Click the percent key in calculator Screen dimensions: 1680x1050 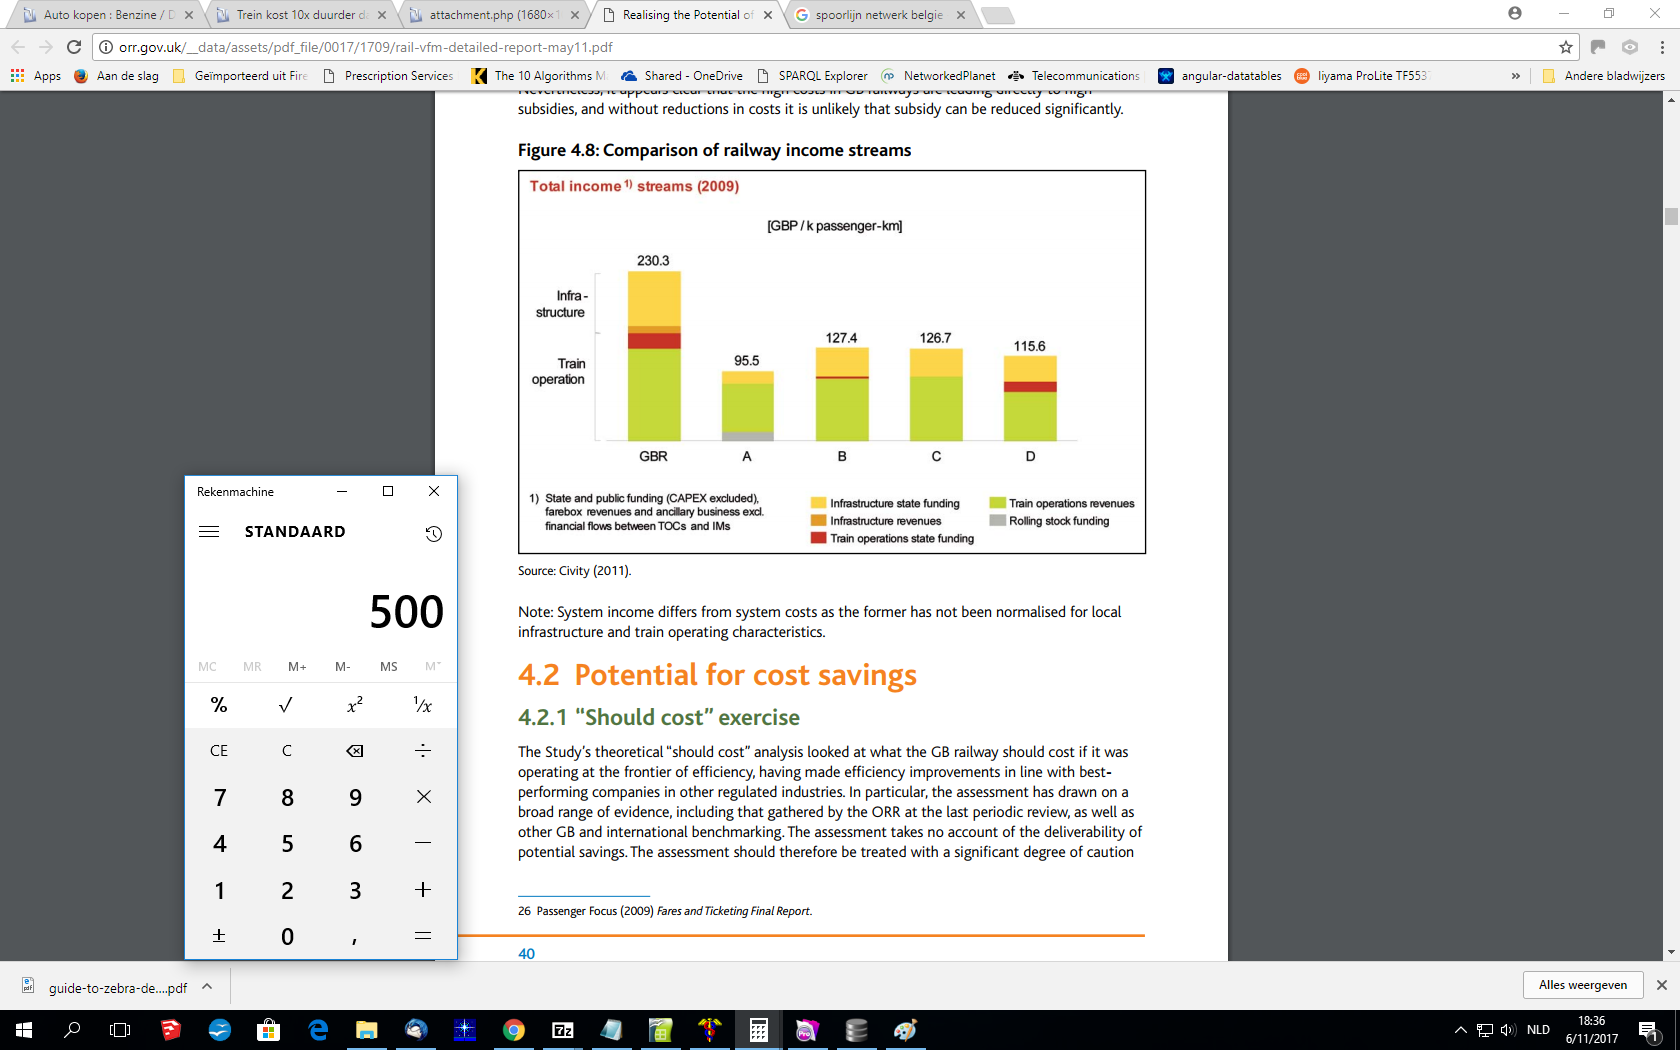point(219,705)
